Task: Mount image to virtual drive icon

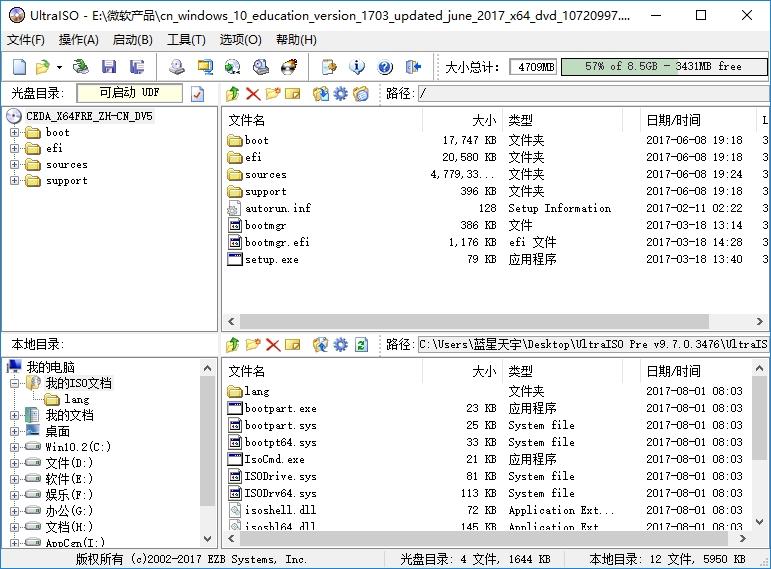Action: point(261,66)
